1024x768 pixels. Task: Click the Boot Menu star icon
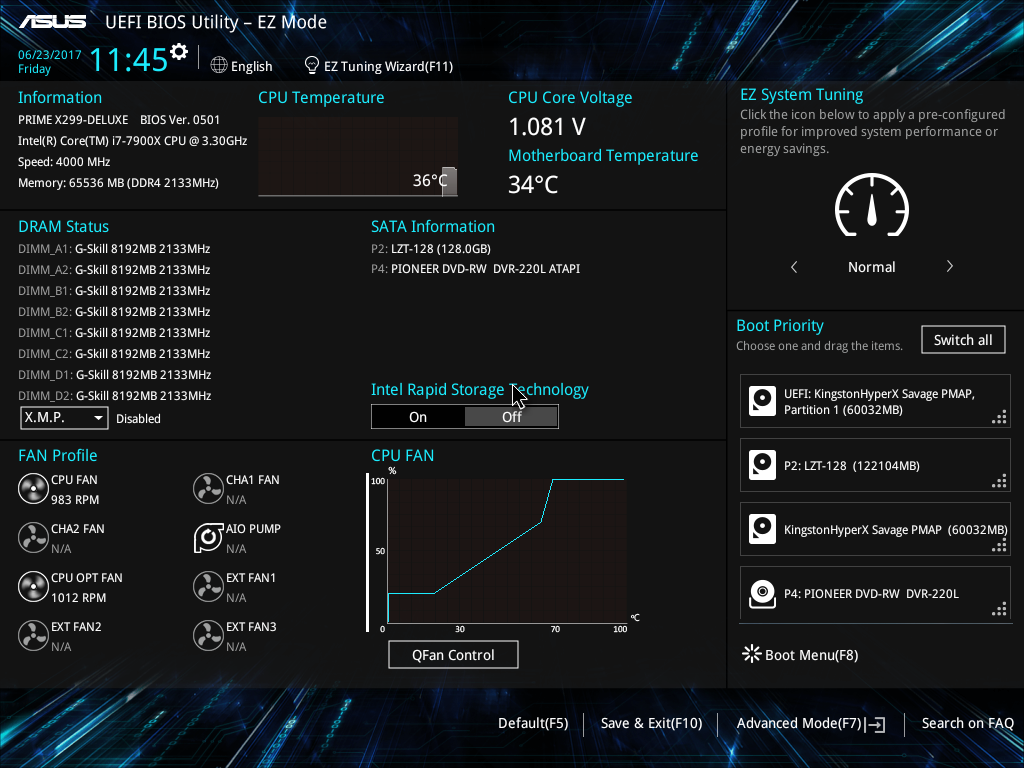(x=752, y=654)
